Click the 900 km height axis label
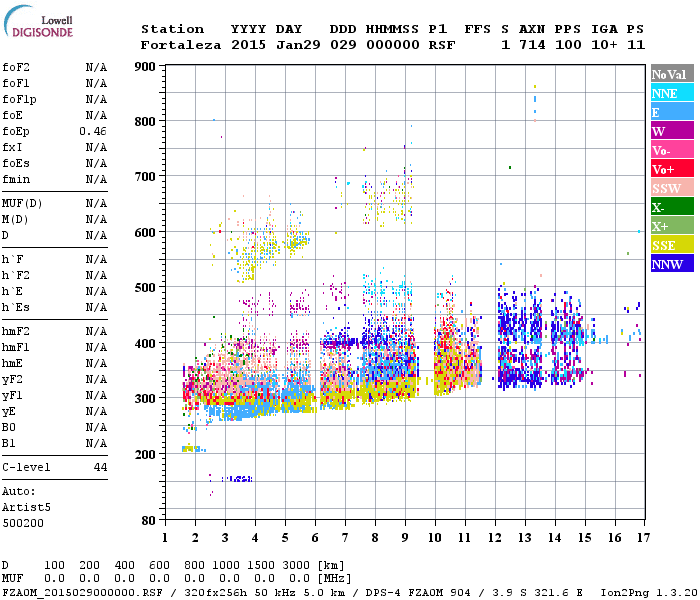This screenshot has height=600, width=700. (145, 67)
